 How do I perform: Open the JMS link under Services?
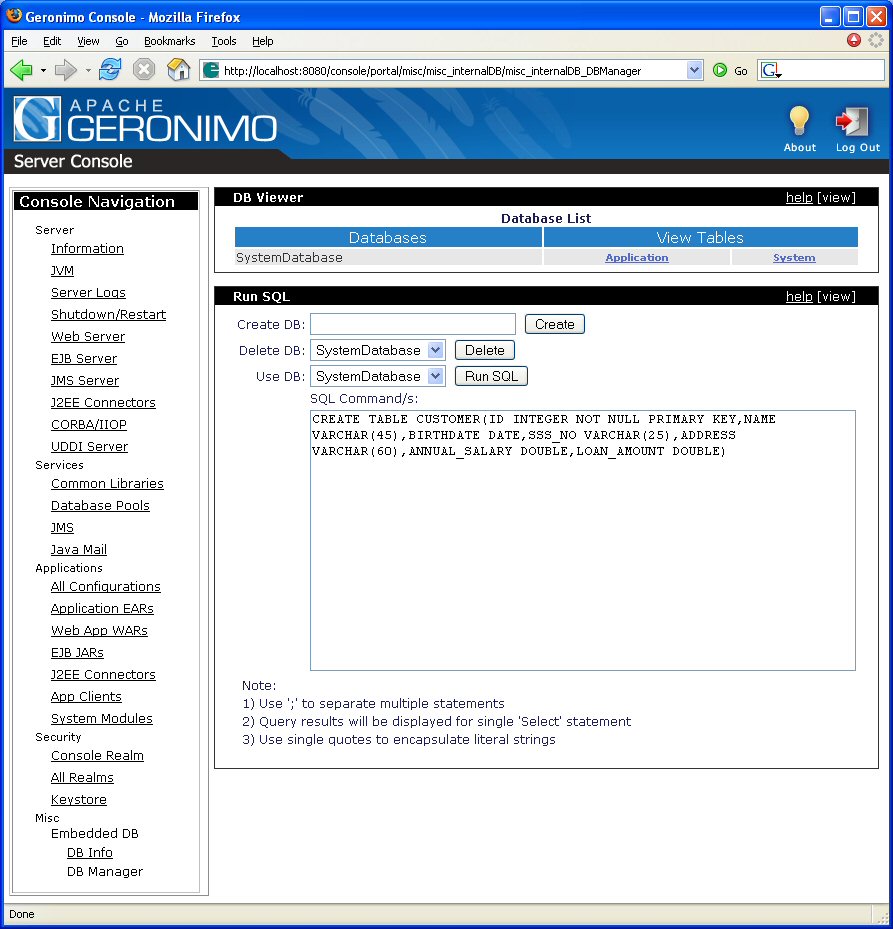pyautogui.click(x=62, y=527)
